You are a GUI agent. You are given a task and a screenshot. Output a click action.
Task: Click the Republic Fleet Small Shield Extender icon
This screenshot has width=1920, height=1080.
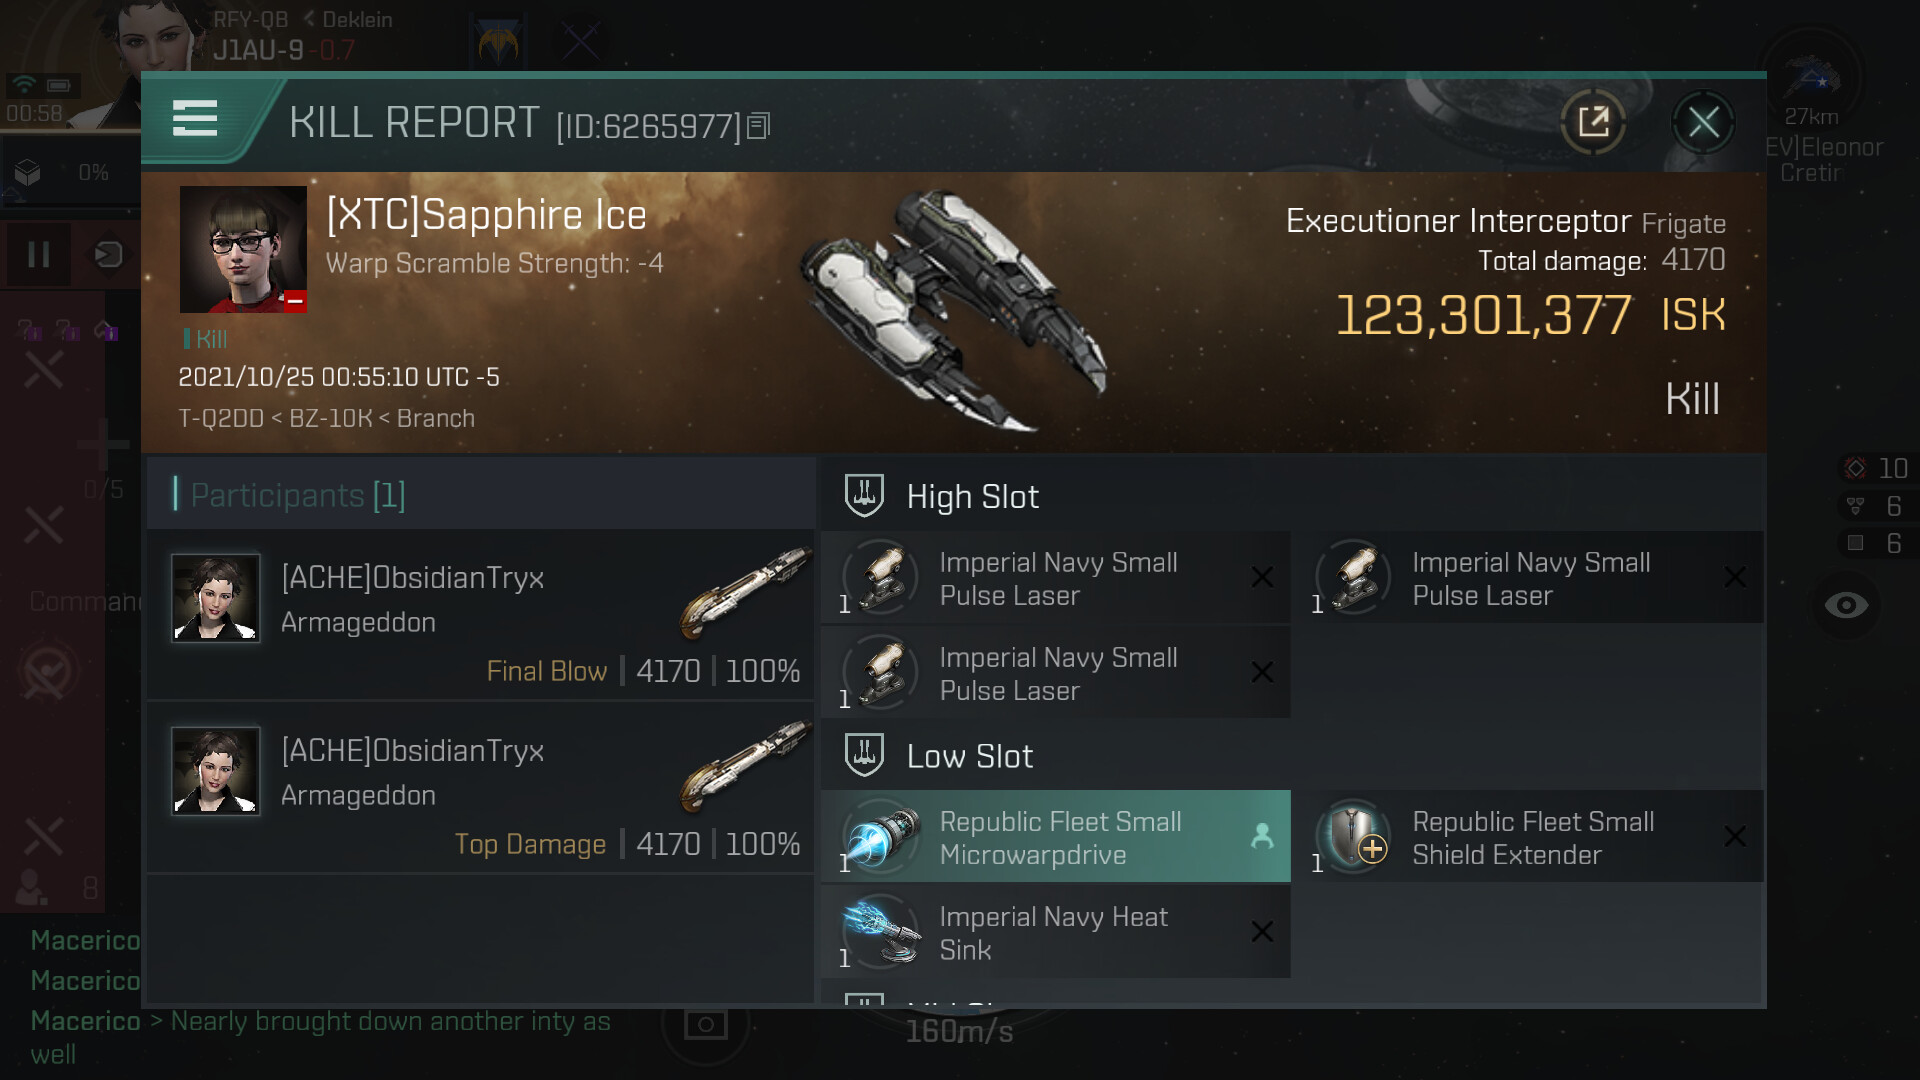point(1353,837)
